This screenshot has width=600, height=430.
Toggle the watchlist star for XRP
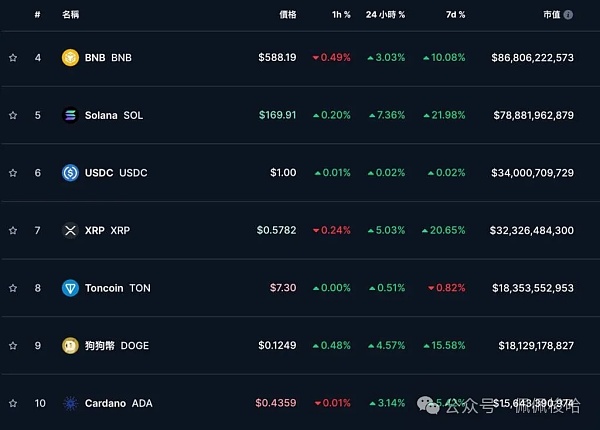(13, 230)
